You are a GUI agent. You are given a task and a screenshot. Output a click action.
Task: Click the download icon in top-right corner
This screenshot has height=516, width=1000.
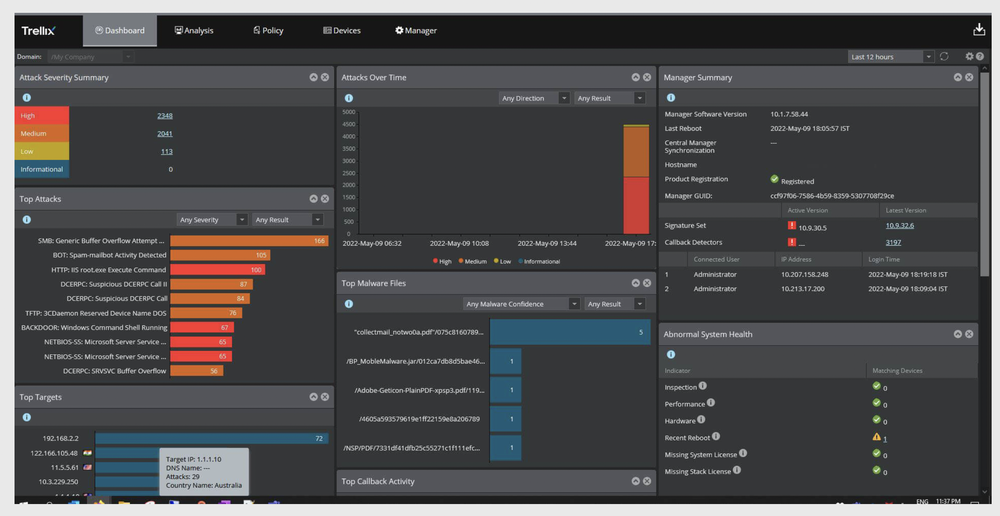979,30
